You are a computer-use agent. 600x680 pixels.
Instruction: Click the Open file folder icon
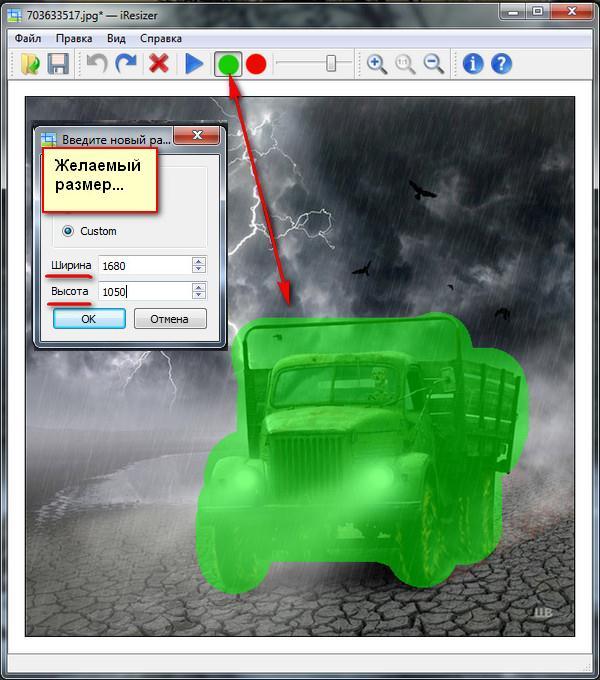pos(31,64)
